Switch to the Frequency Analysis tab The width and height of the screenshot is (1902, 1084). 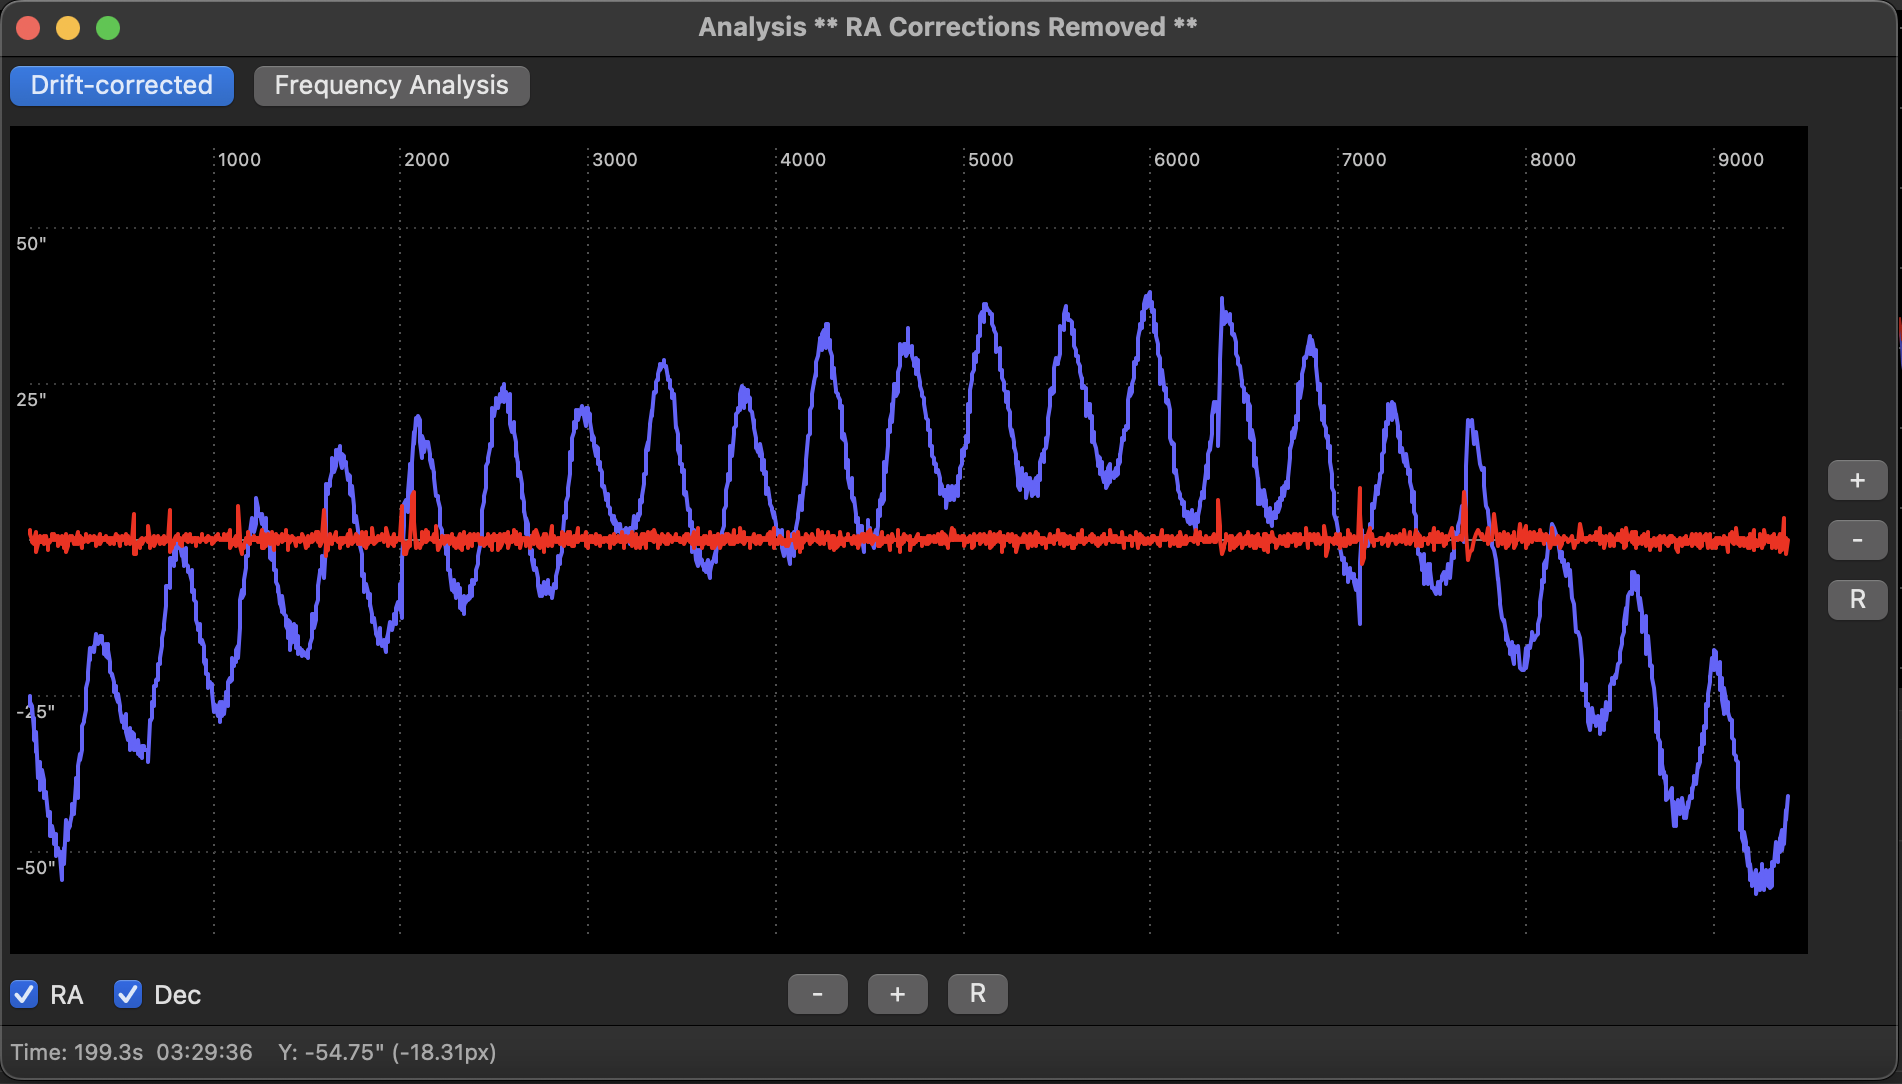(x=391, y=85)
